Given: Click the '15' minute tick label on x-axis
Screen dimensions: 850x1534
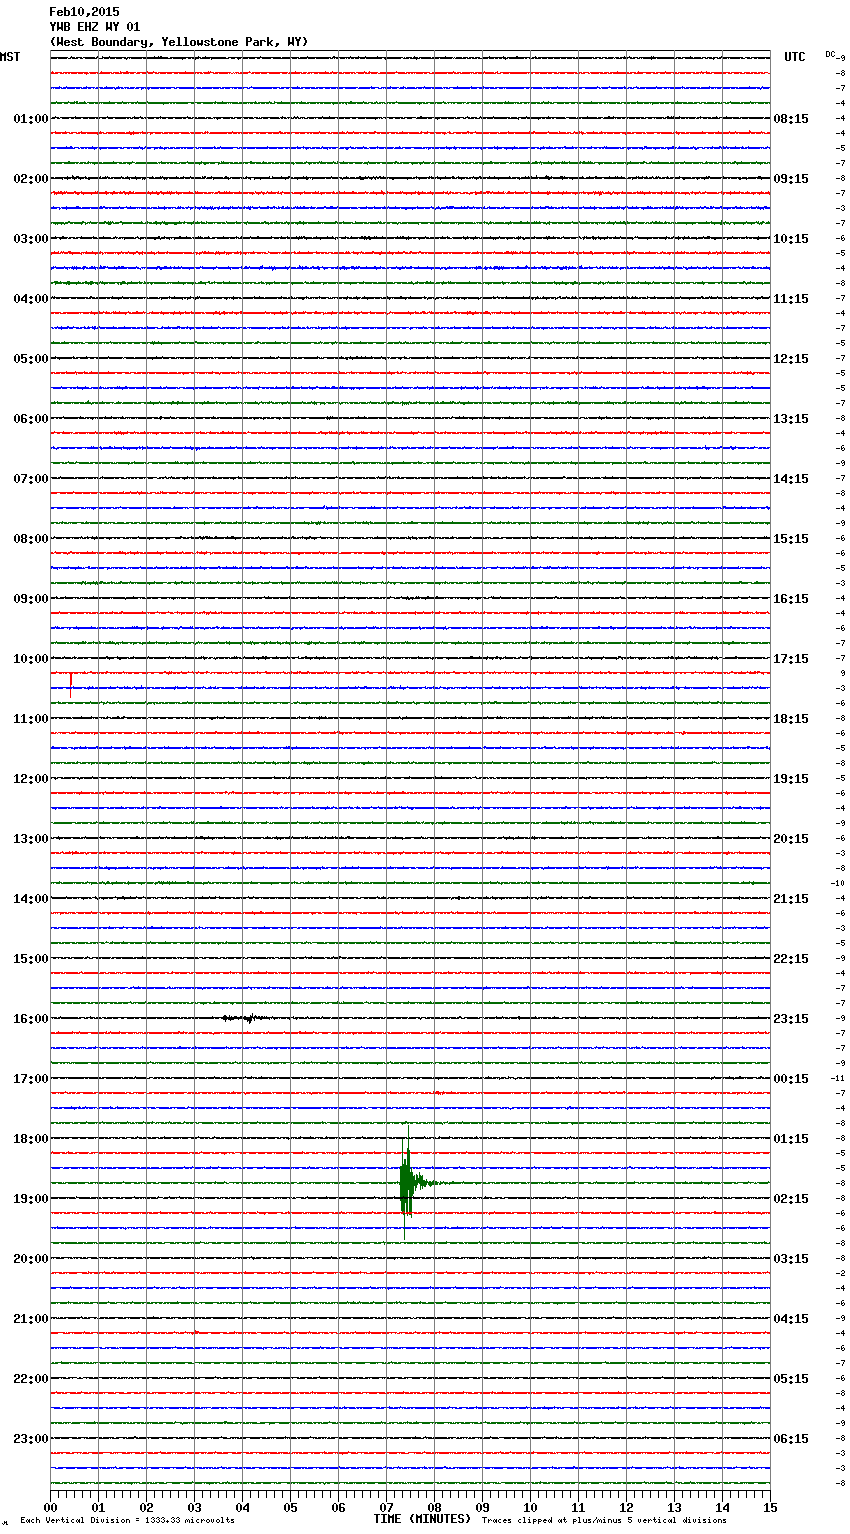Looking at the screenshot, I should click(x=770, y=1507).
